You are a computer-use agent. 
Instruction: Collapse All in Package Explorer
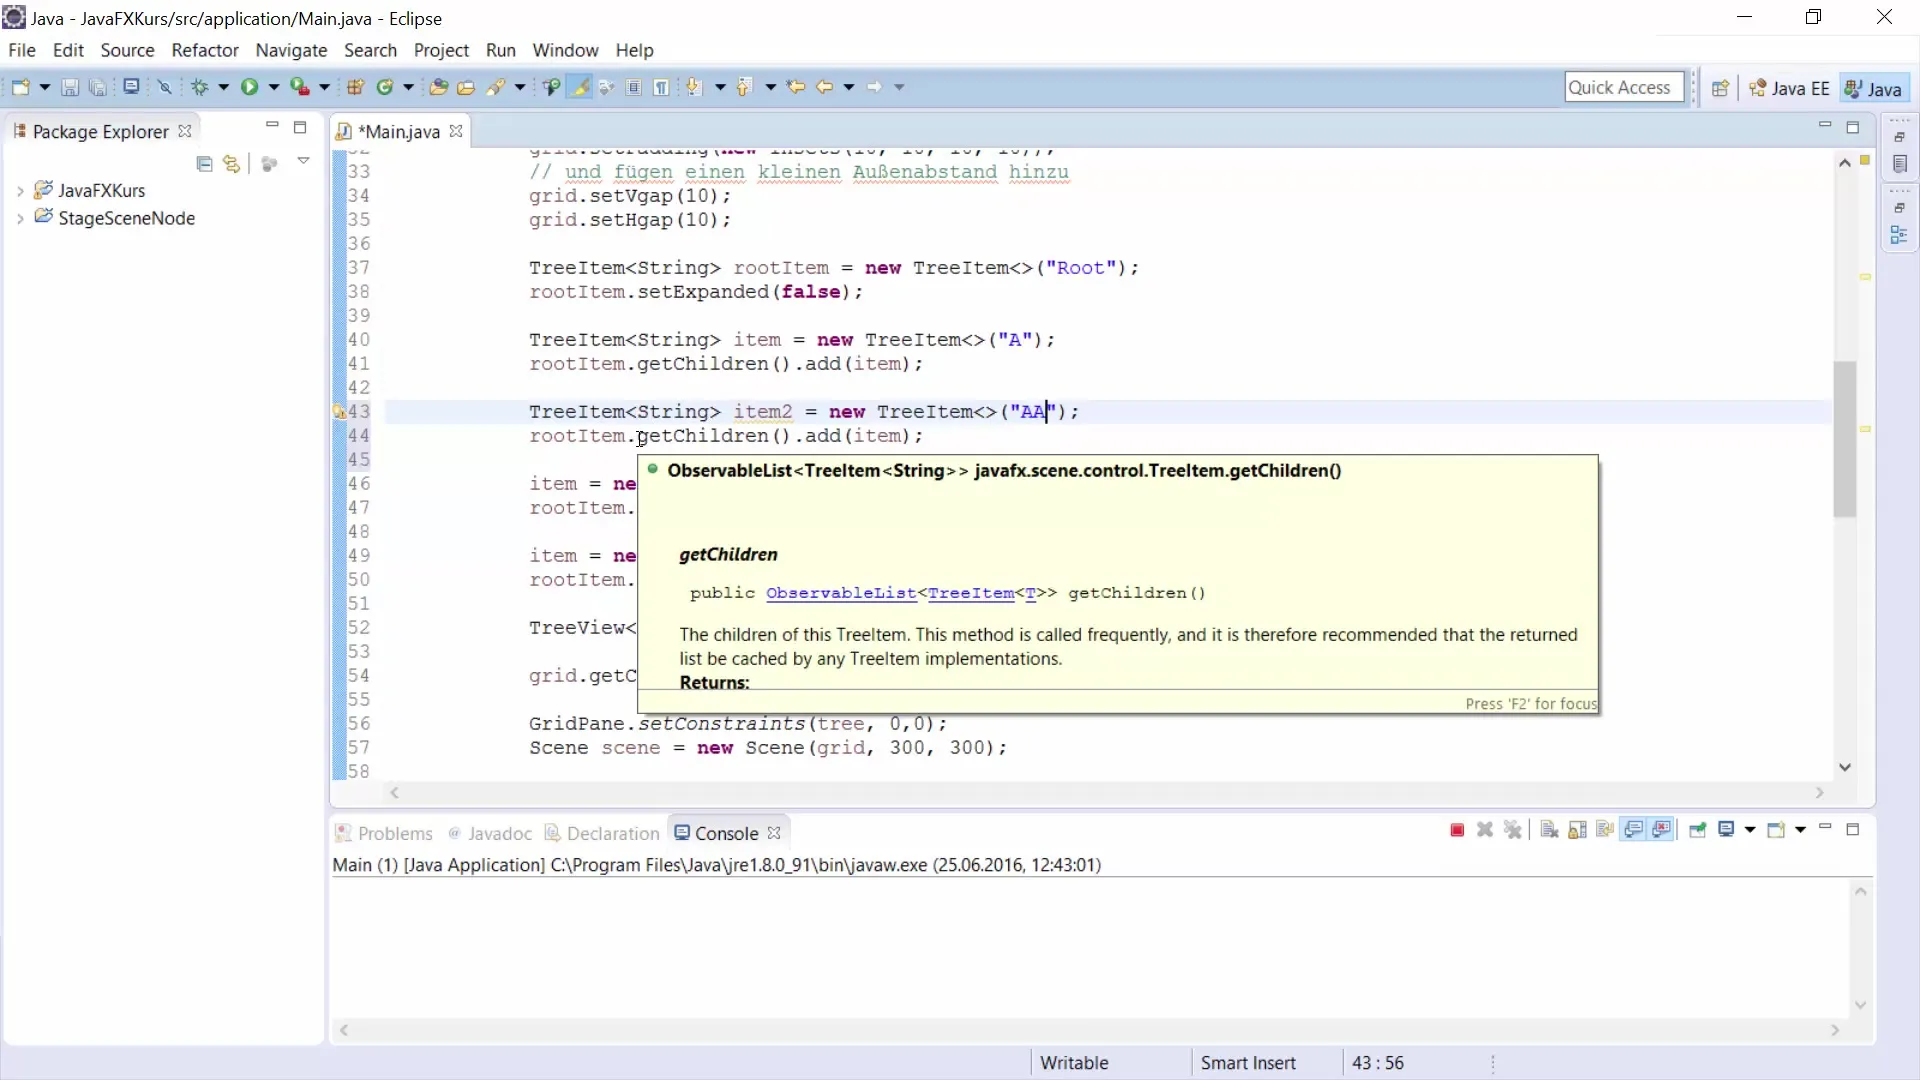(x=204, y=164)
